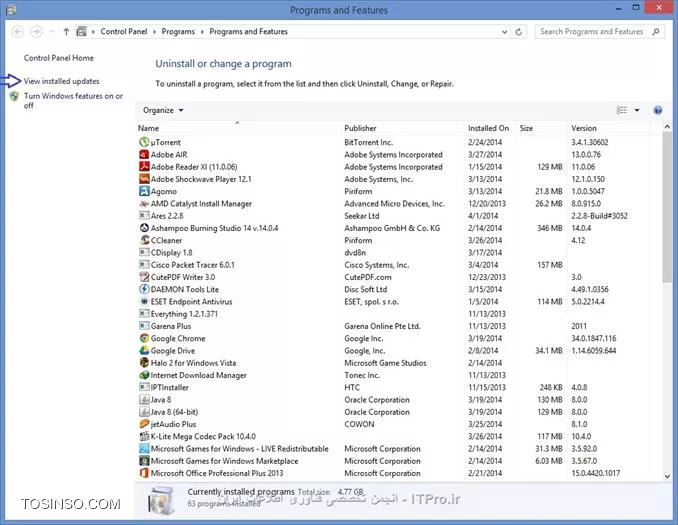Screen dimensions: 678x525
Task: Click the K-Lite Mega Codec Pack icon
Action: 144,436
